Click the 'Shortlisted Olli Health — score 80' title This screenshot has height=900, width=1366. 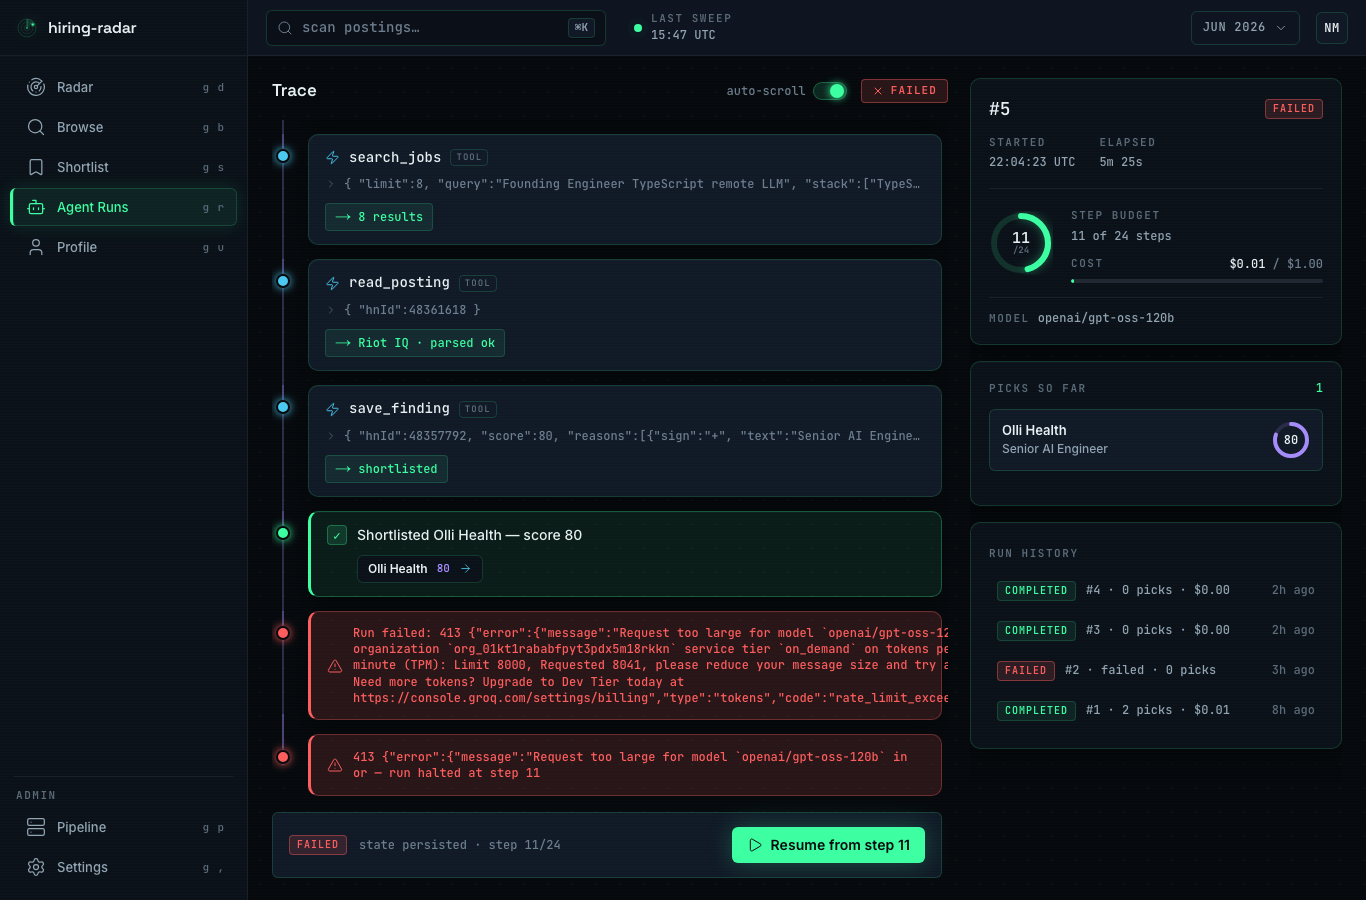[469, 535]
